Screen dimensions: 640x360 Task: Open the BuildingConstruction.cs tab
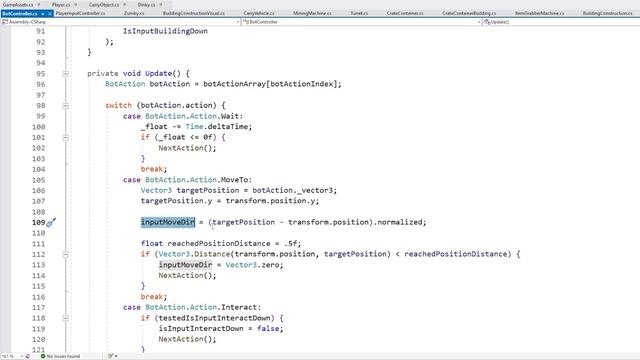click(607, 13)
